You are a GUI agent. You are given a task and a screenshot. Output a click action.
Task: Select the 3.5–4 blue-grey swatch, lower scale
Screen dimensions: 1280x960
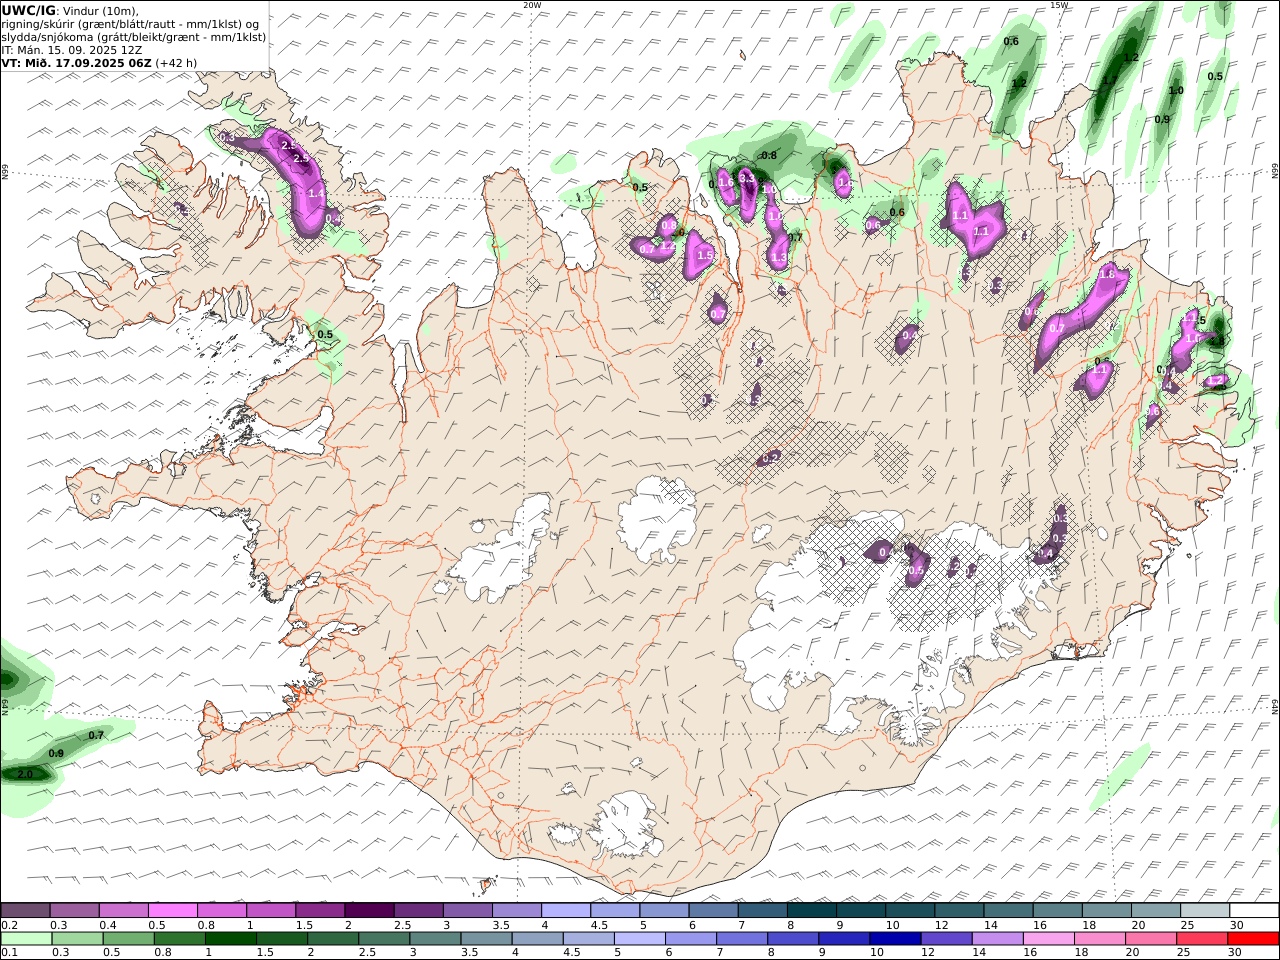[x=486, y=938]
